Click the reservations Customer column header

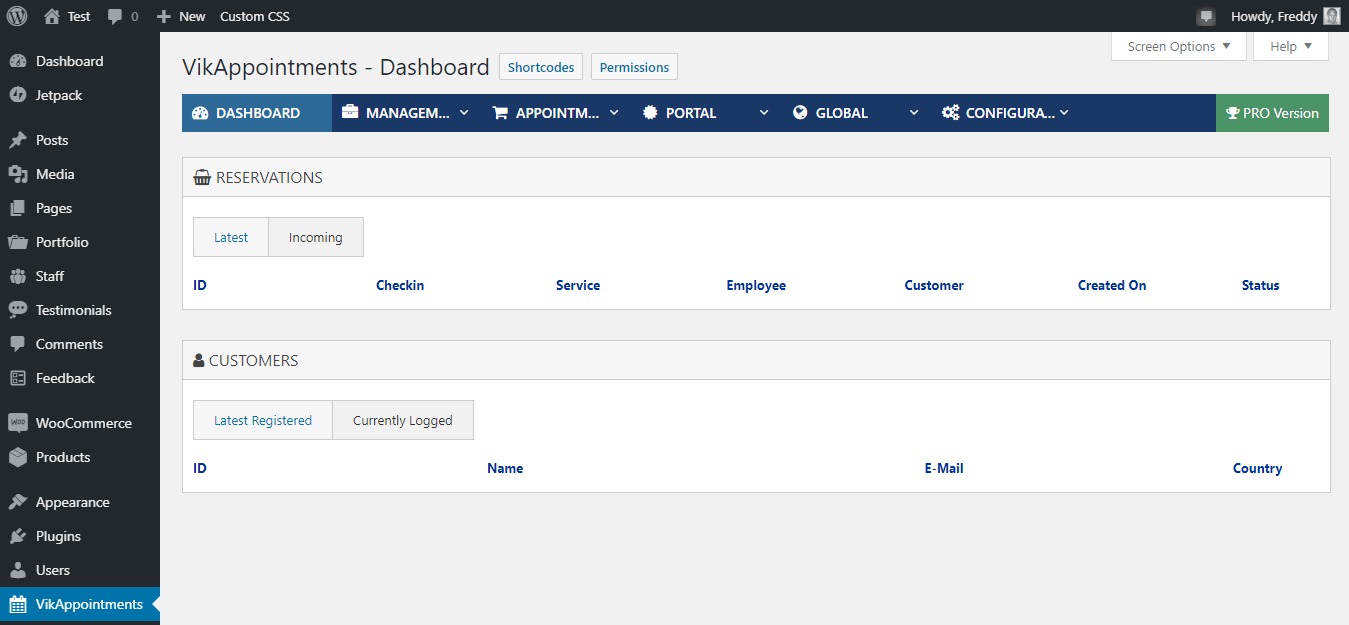click(x=934, y=285)
